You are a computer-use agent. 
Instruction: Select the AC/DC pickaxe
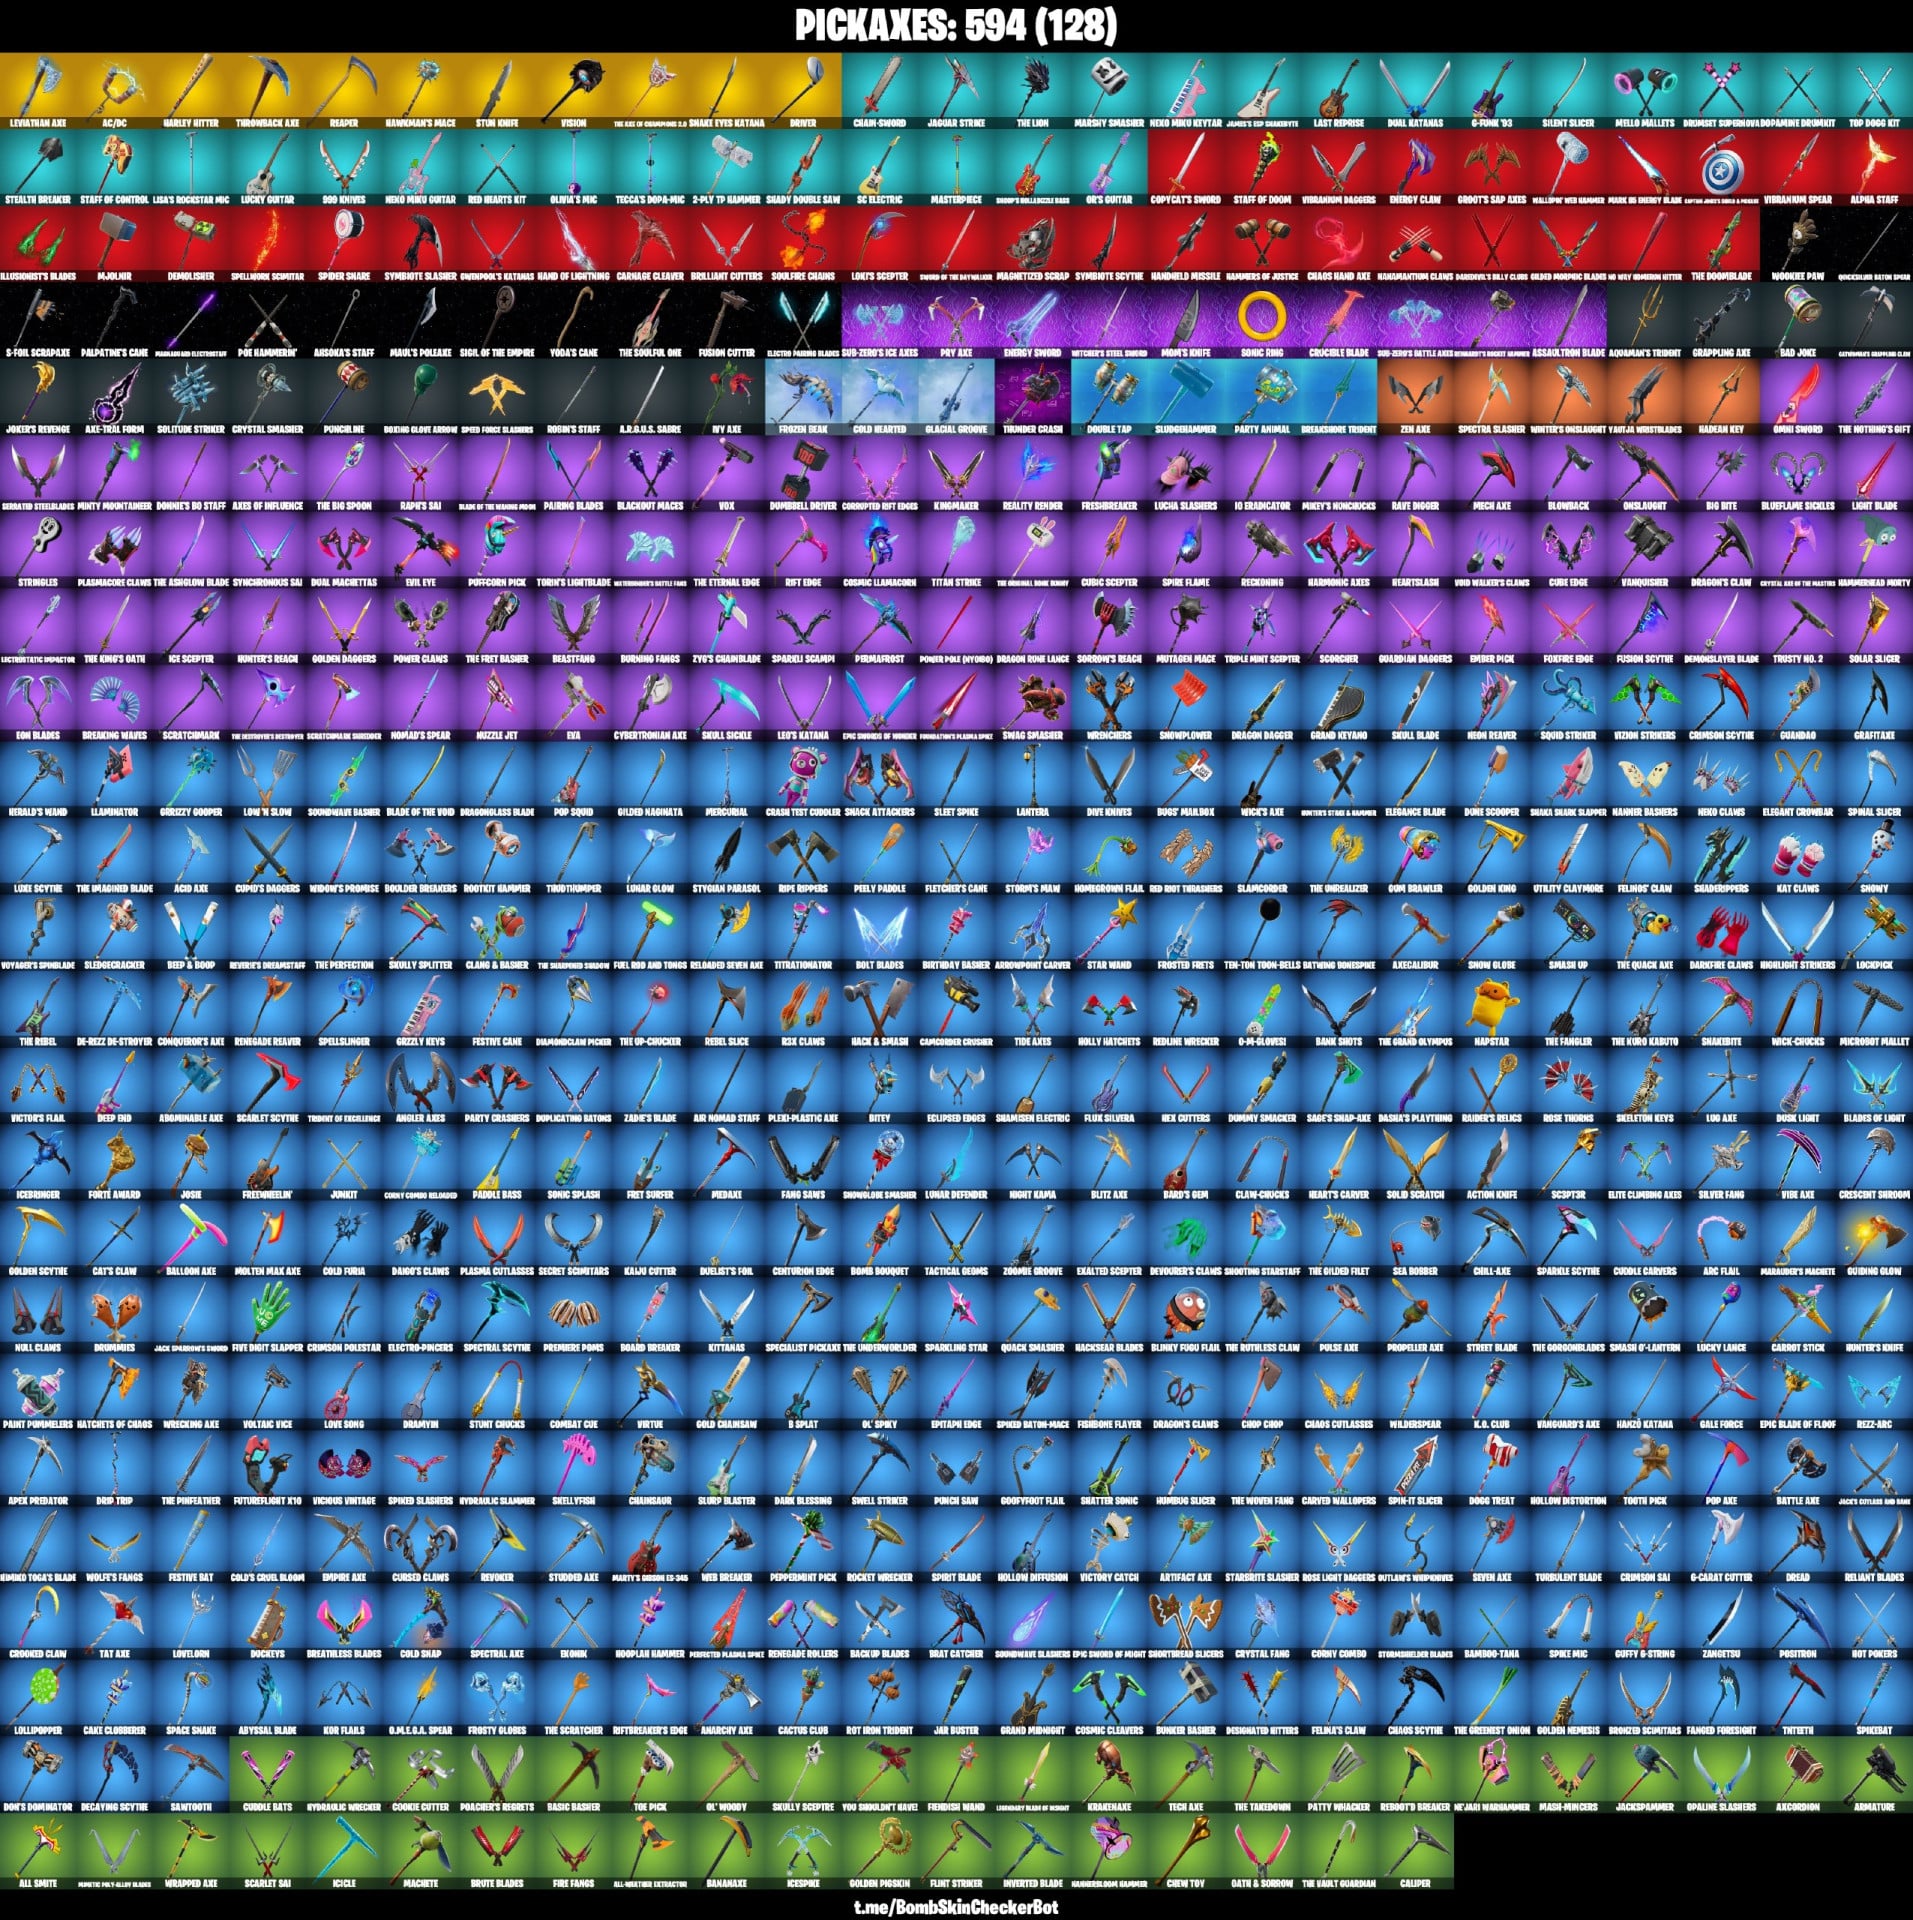tap(115, 91)
